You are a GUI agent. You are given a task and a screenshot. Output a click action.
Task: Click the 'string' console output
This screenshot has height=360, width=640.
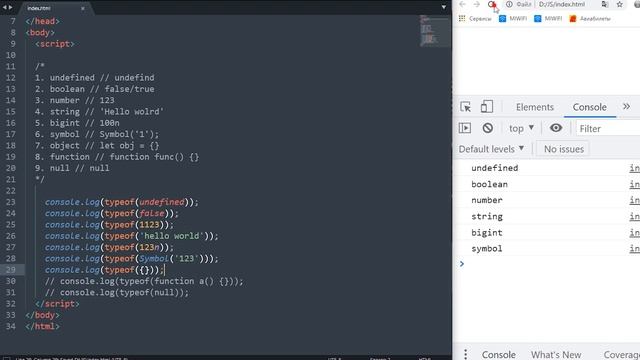[487, 216]
